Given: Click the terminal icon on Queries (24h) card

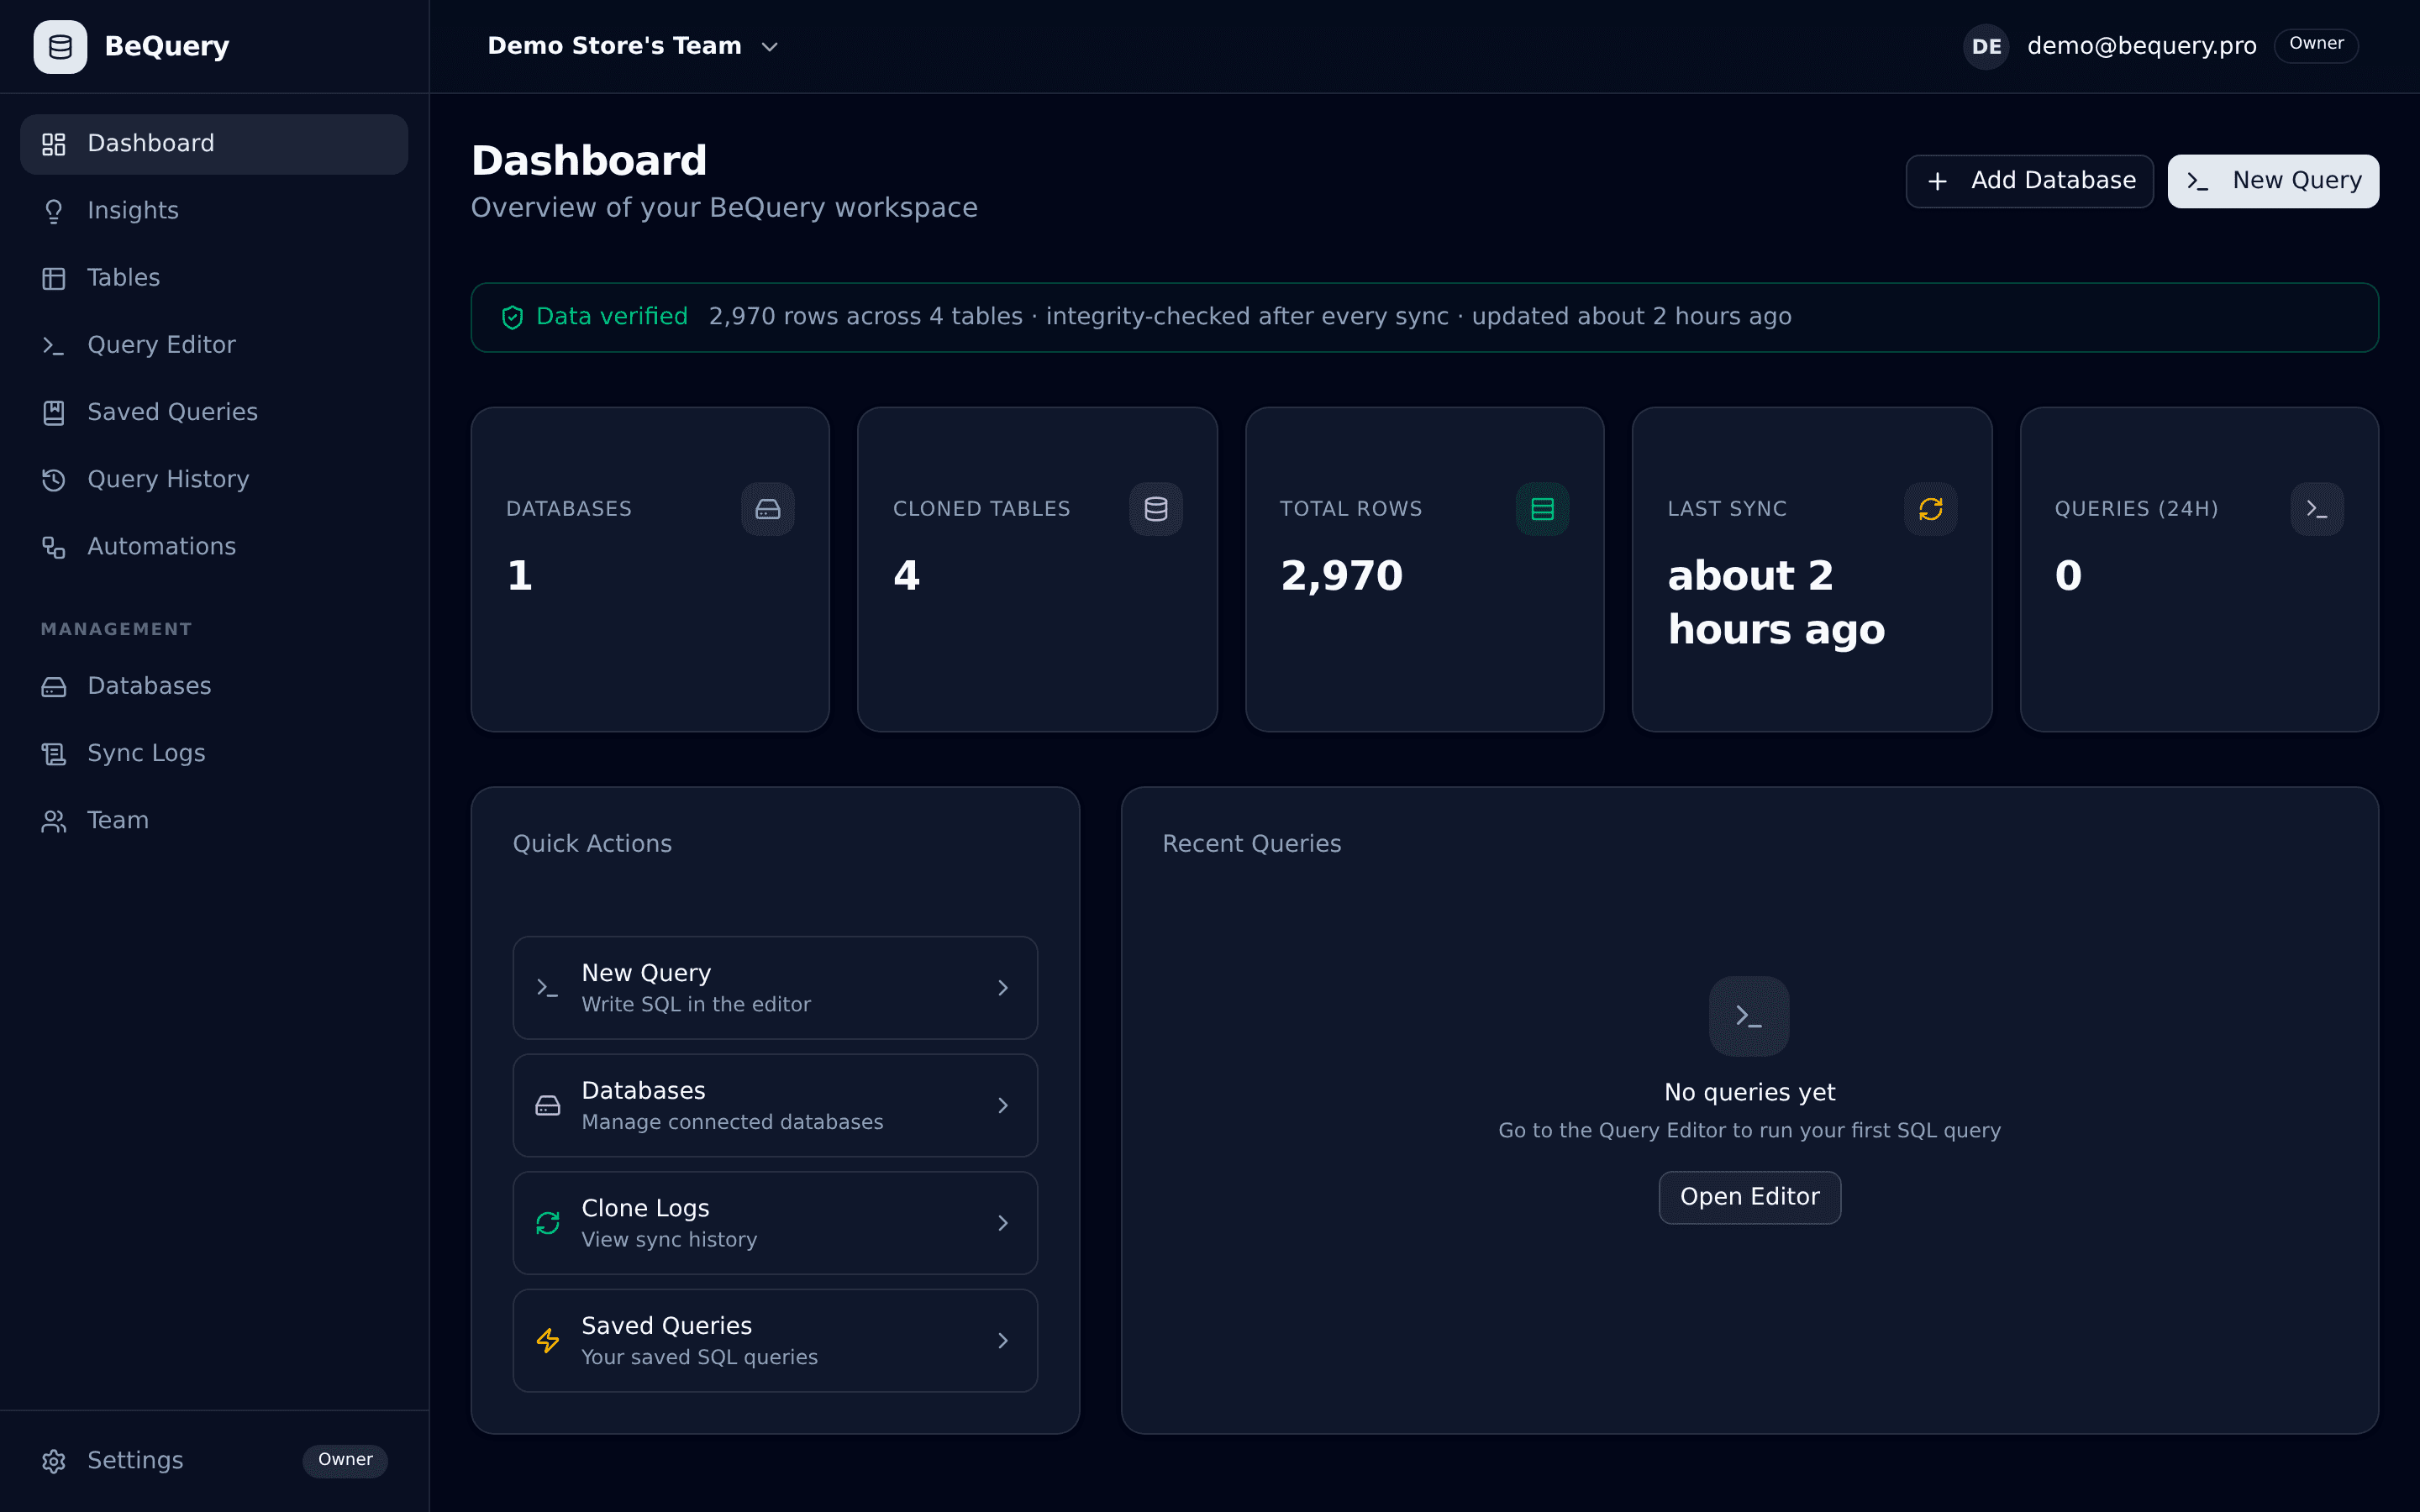Looking at the screenshot, I should 2317,509.
